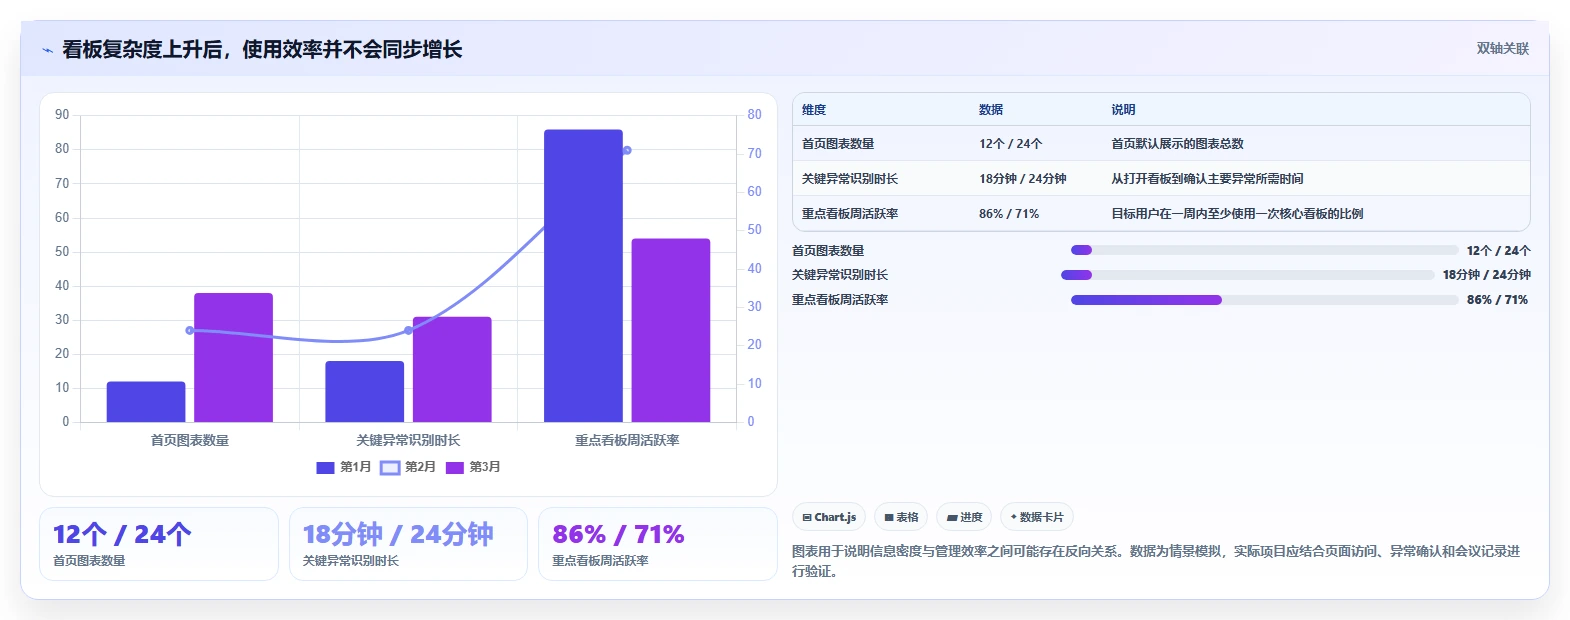Image resolution: width=1570 pixels, height=620 pixels.
Task: Click the 数据 column header
Action: click(x=991, y=110)
